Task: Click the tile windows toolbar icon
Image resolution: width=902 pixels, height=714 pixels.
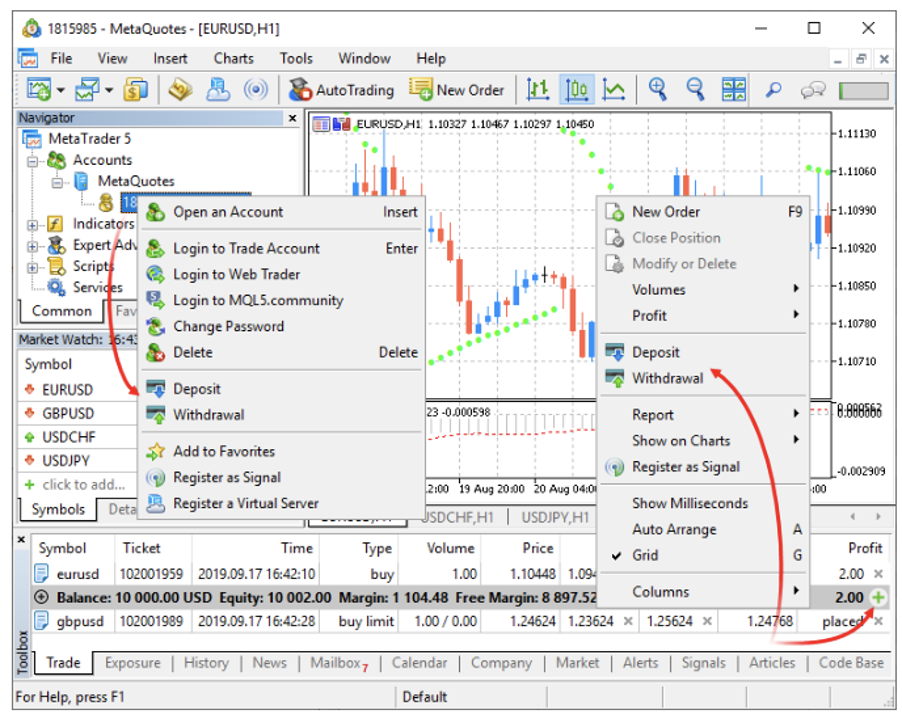Action: point(734,90)
